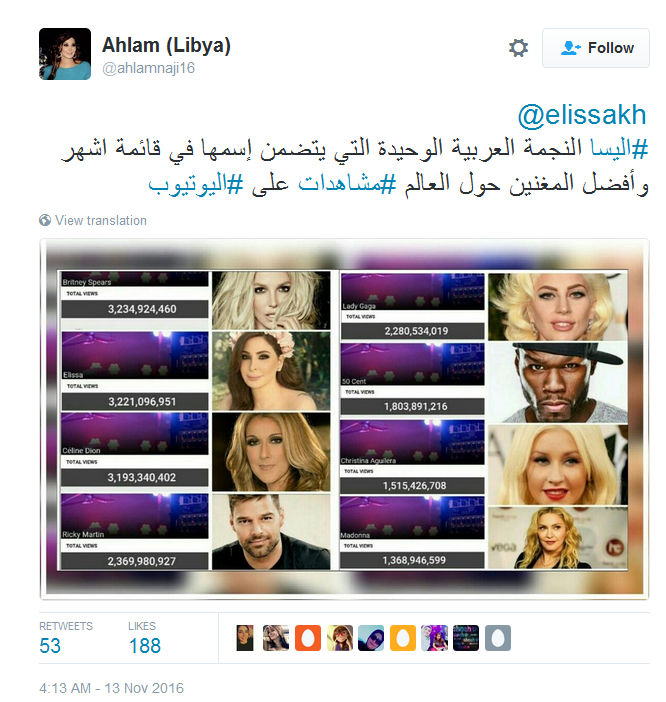Screen dimensions: 666x702
Task: Open the 4:13 AM - 13 Nov 2016 timestamp
Action: [x=111, y=688]
